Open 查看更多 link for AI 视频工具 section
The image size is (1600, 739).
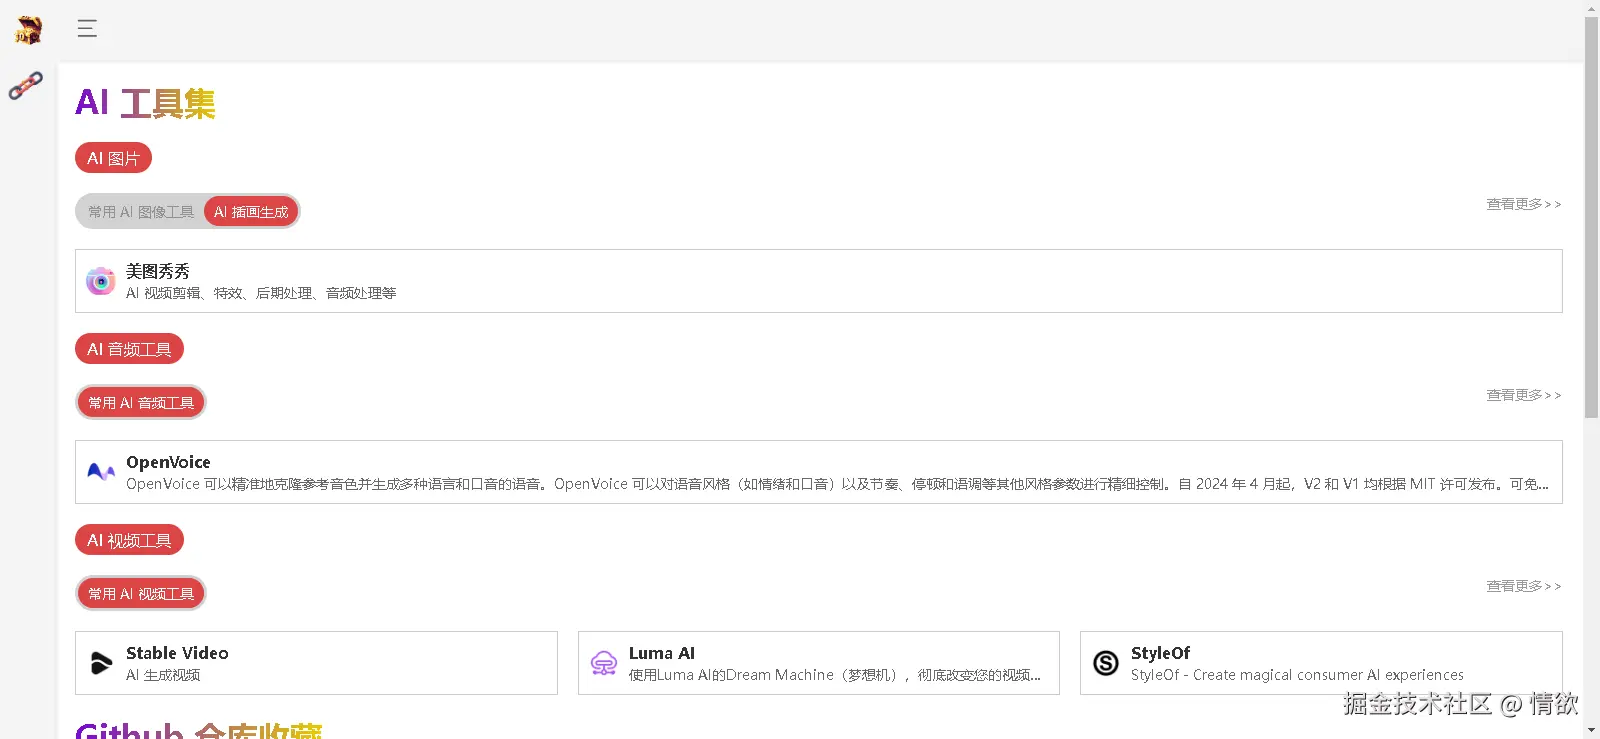[1524, 586]
